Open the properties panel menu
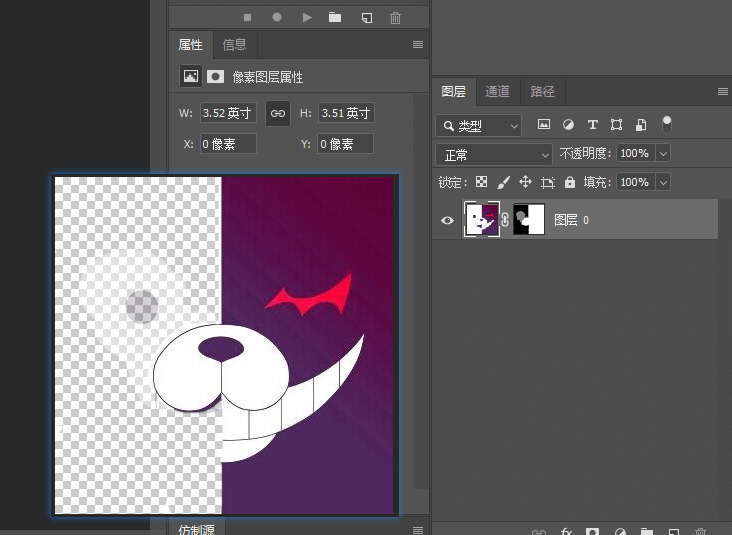 [418, 45]
